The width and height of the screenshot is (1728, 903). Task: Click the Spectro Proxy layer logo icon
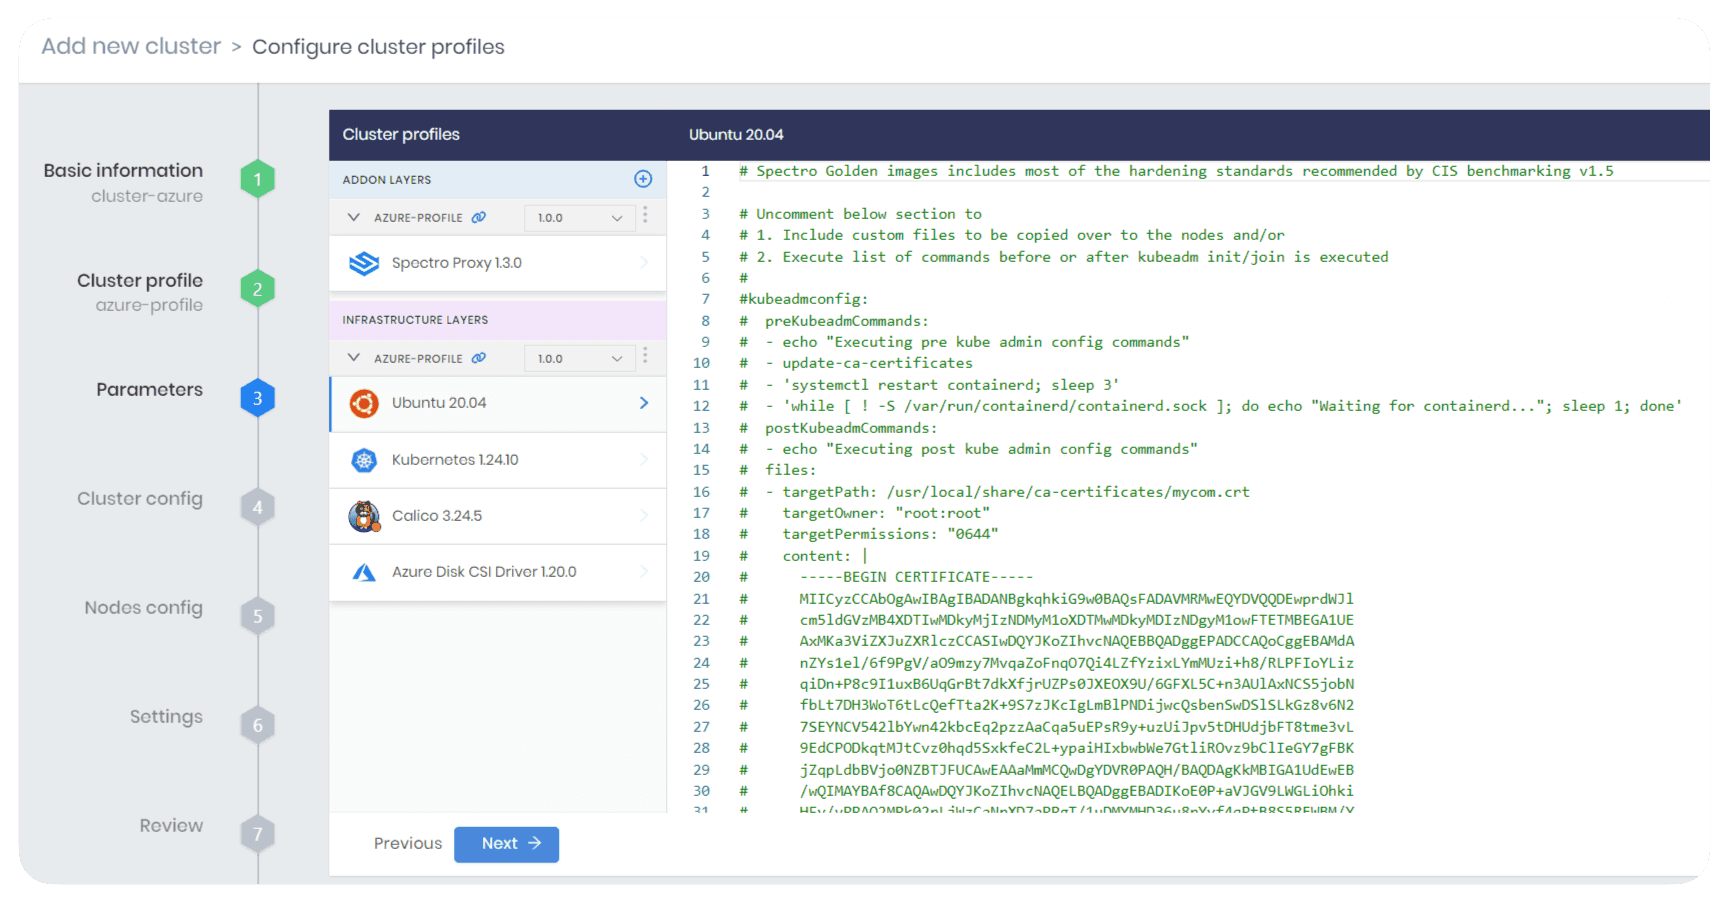(x=364, y=263)
